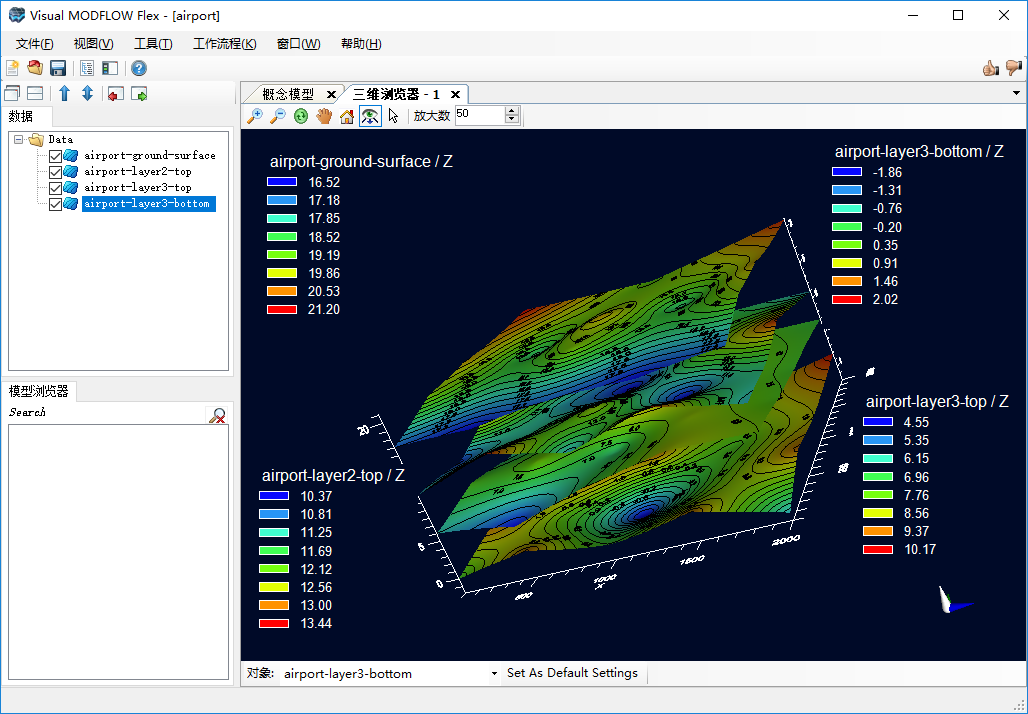Click the green right-arrow window icon

139,94
